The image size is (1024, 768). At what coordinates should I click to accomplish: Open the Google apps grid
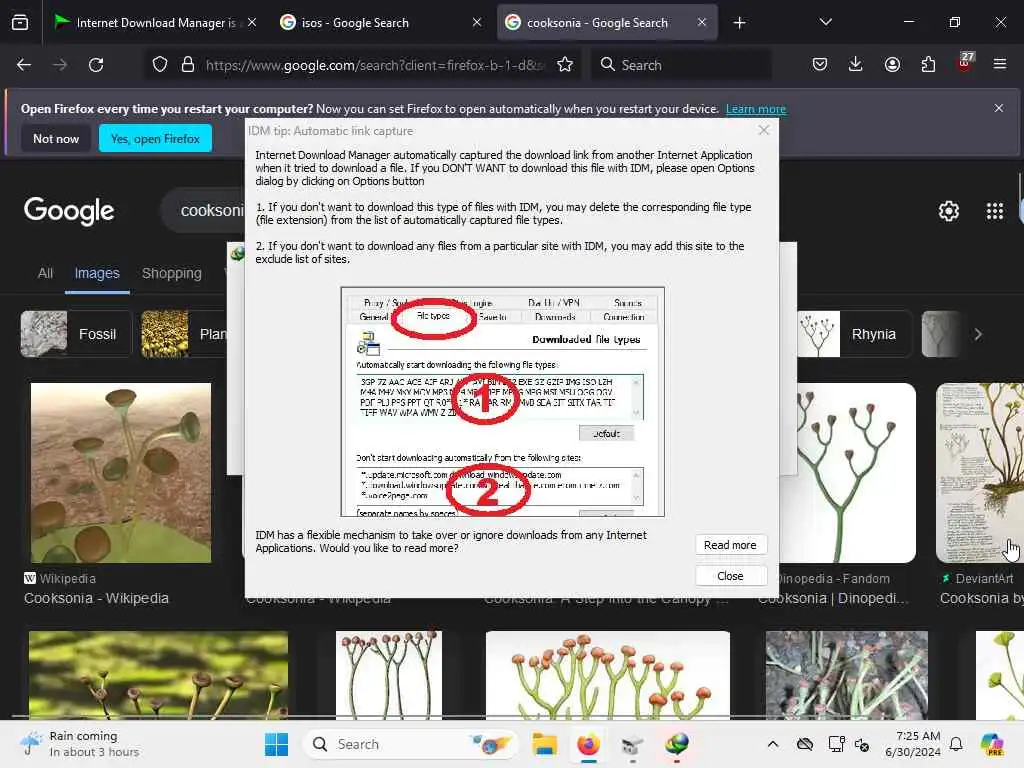995,211
